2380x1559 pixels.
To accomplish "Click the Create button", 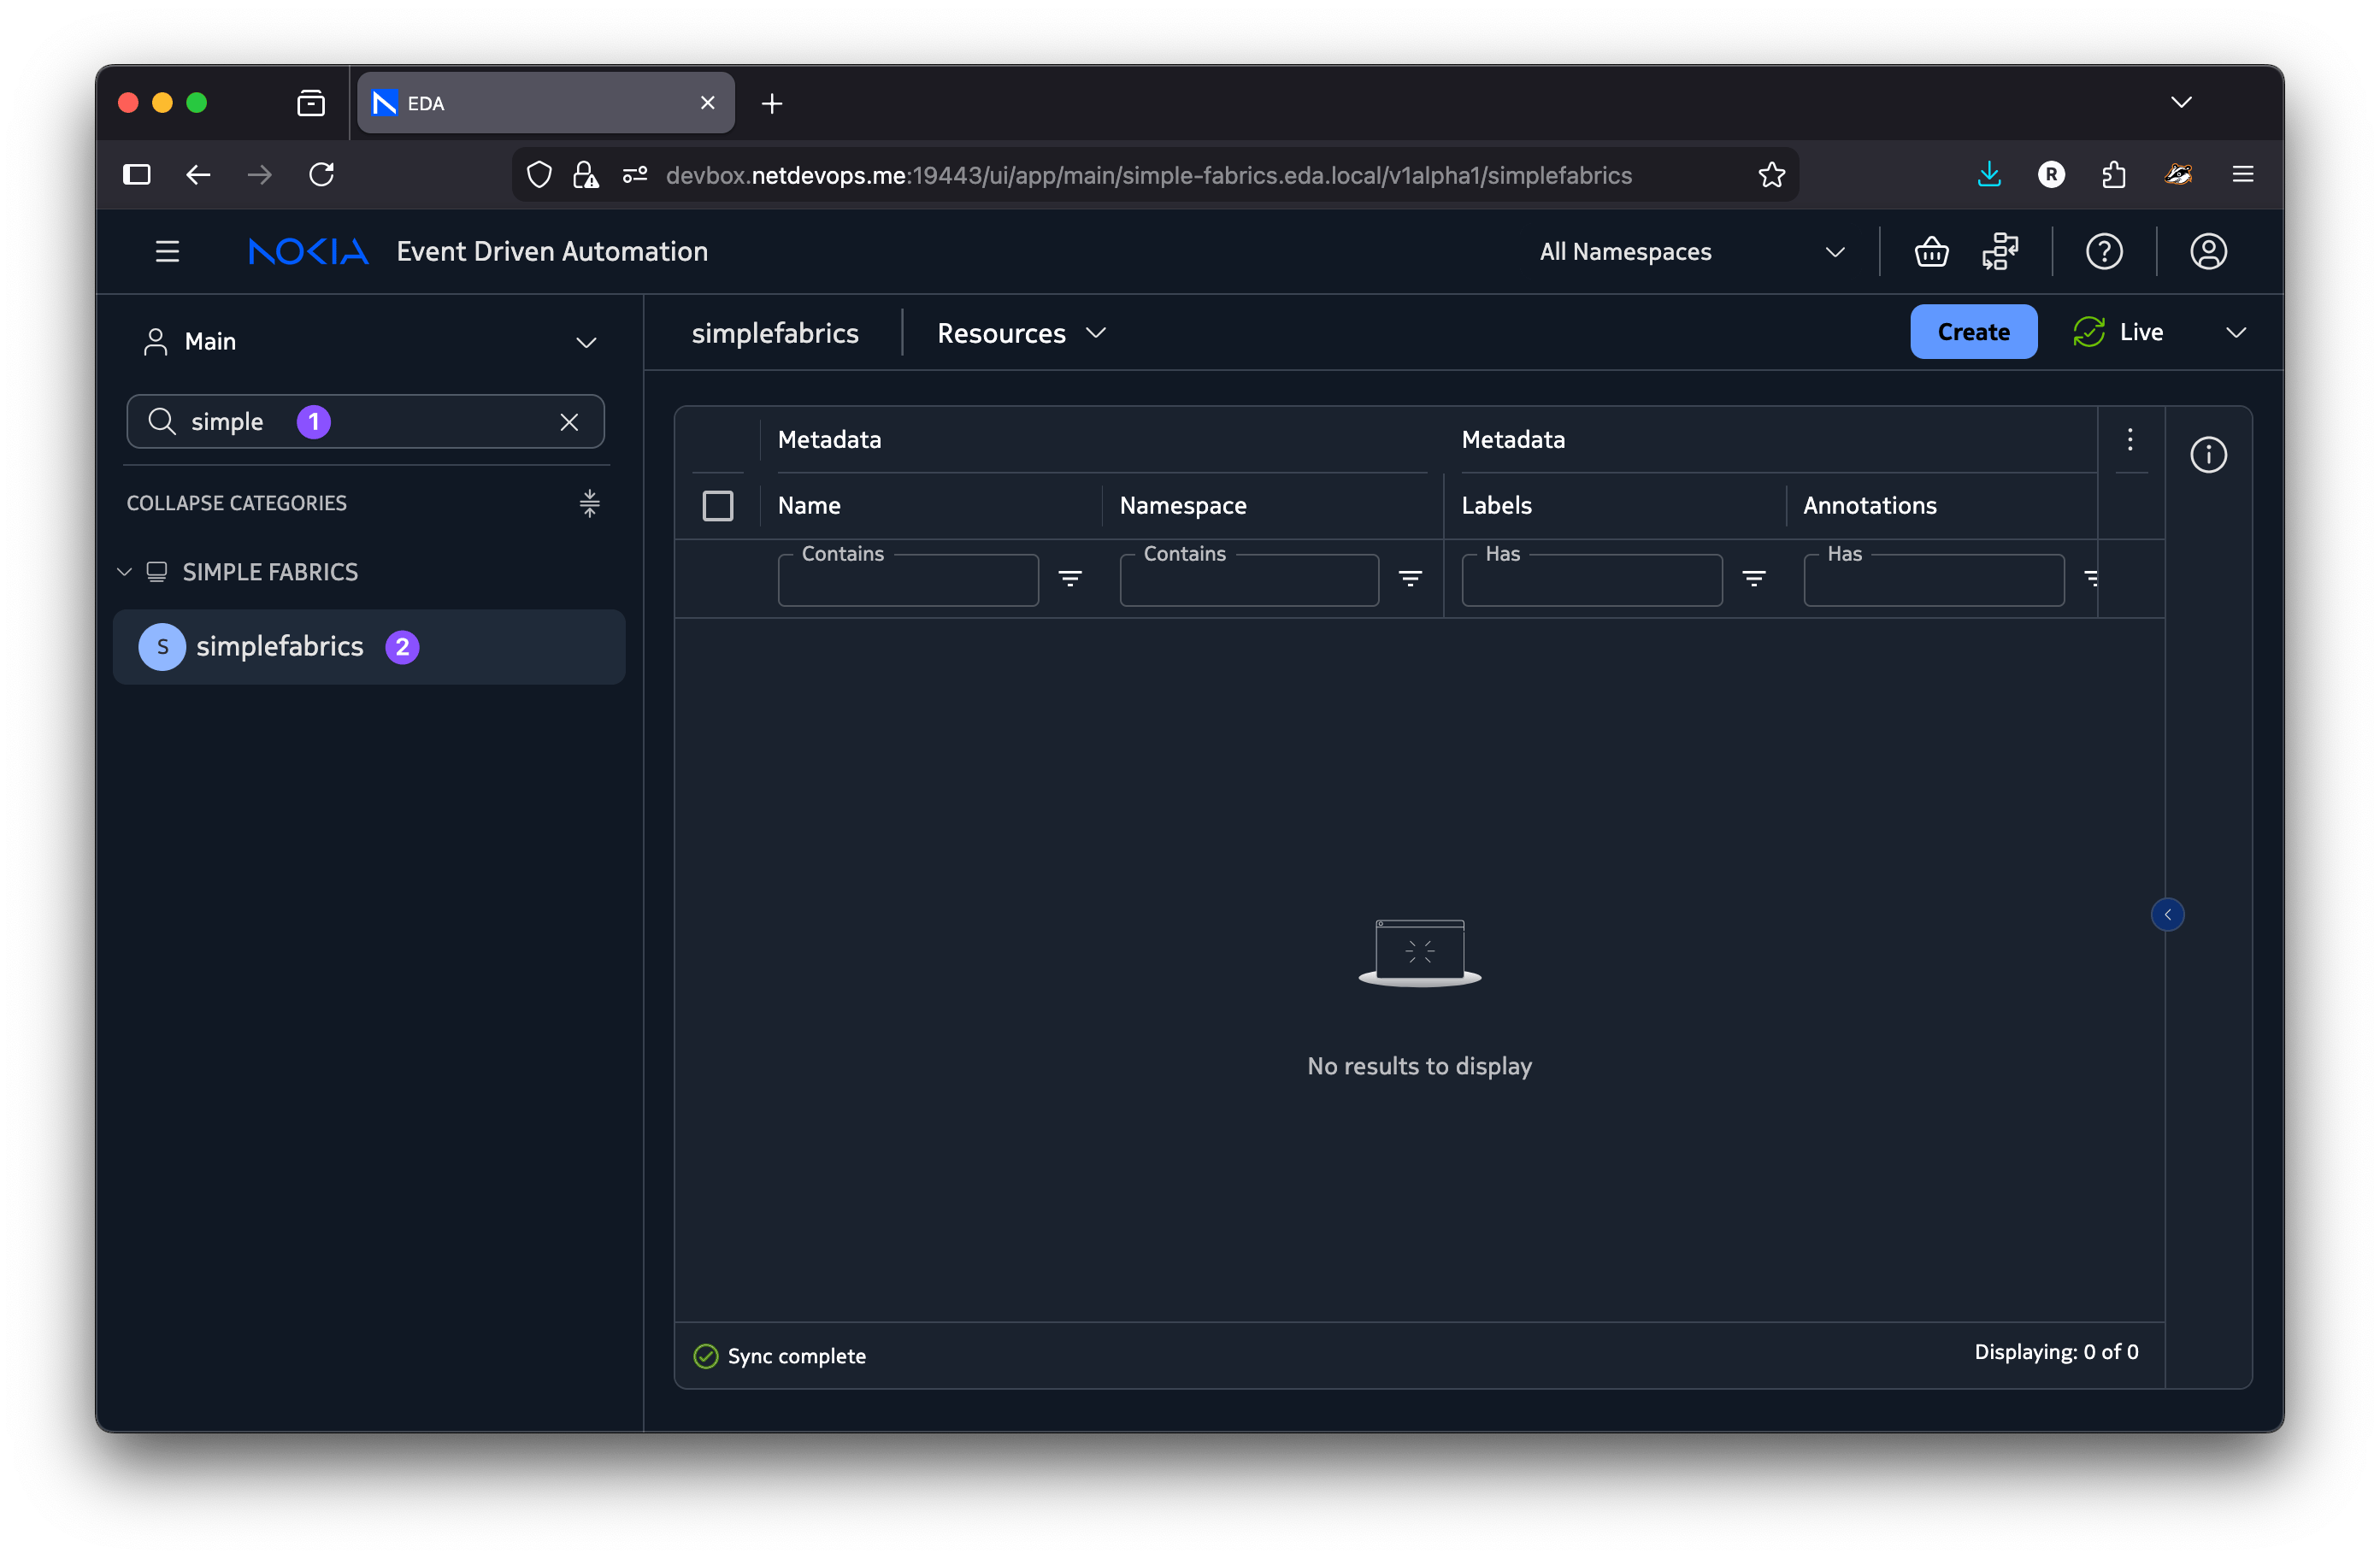I will coord(1972,332).
